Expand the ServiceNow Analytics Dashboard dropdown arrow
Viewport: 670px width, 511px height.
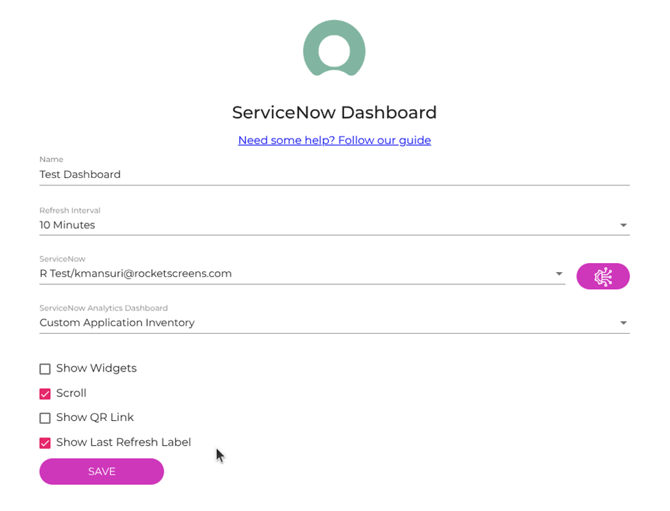pos(623,323)
